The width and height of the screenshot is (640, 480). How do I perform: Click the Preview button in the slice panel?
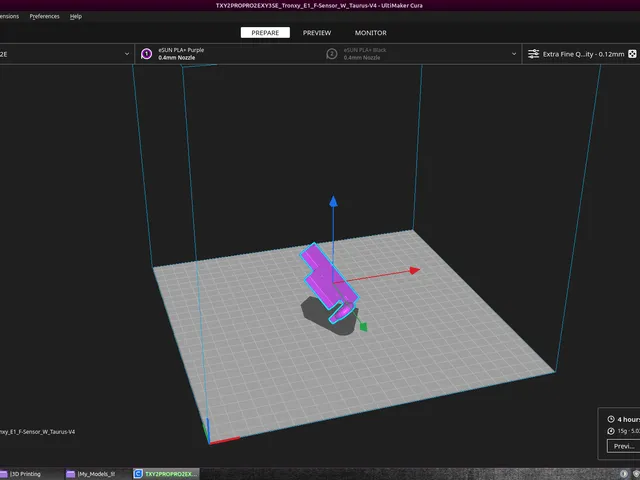pos(623,446)
